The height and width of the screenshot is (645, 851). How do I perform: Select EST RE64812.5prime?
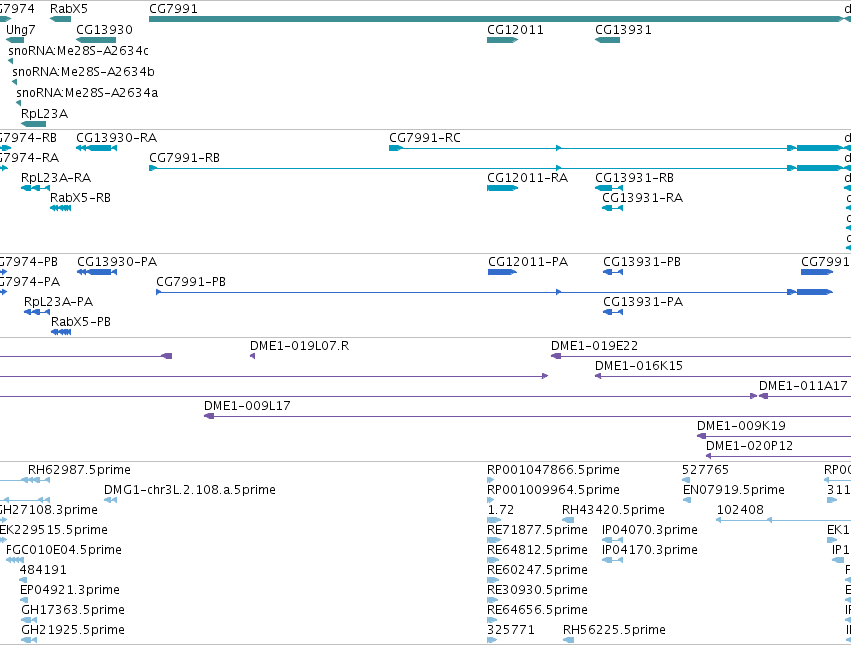point(493,560)
